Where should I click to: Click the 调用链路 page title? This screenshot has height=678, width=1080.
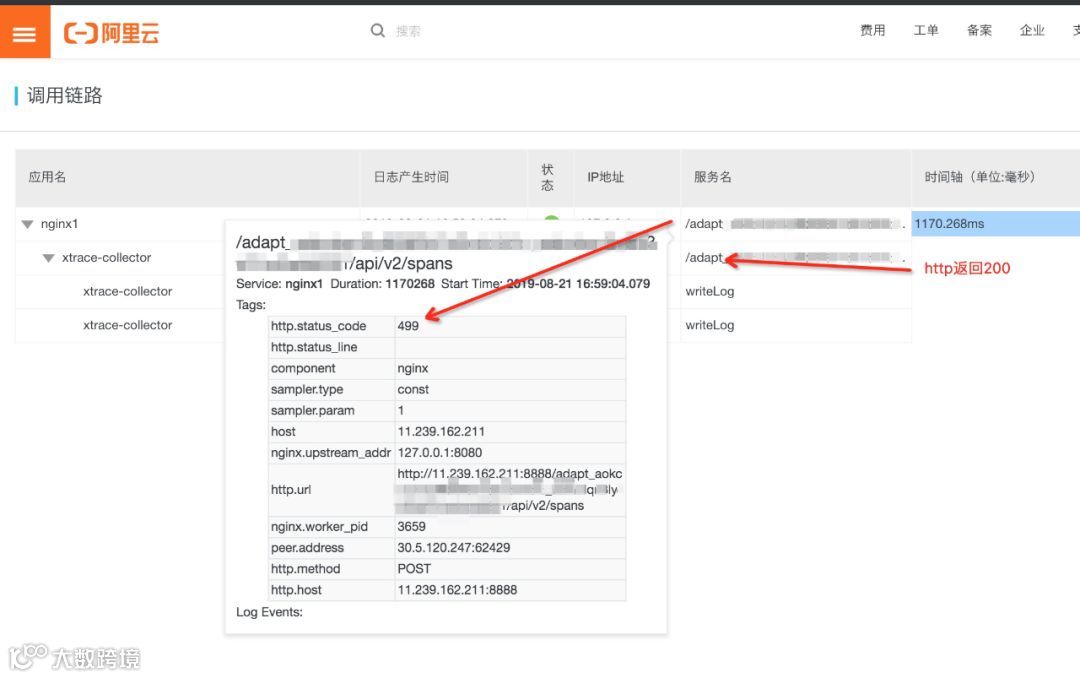(x=64, y=95)
